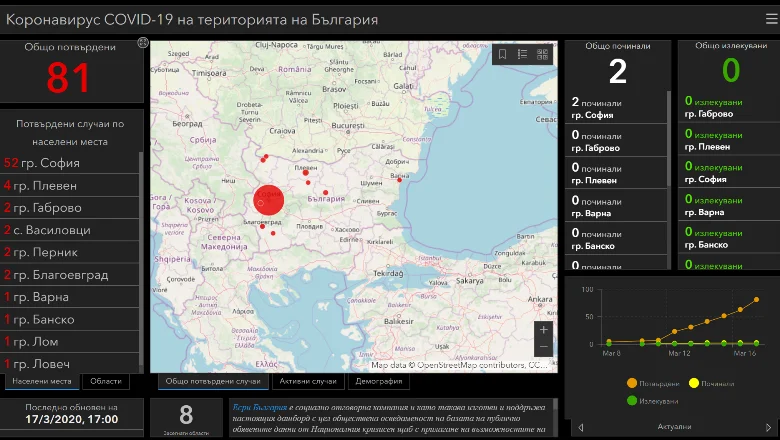Zoom in on the map with plus
The width and height of the screenshot is (780, 440).
tap(543, 330)
